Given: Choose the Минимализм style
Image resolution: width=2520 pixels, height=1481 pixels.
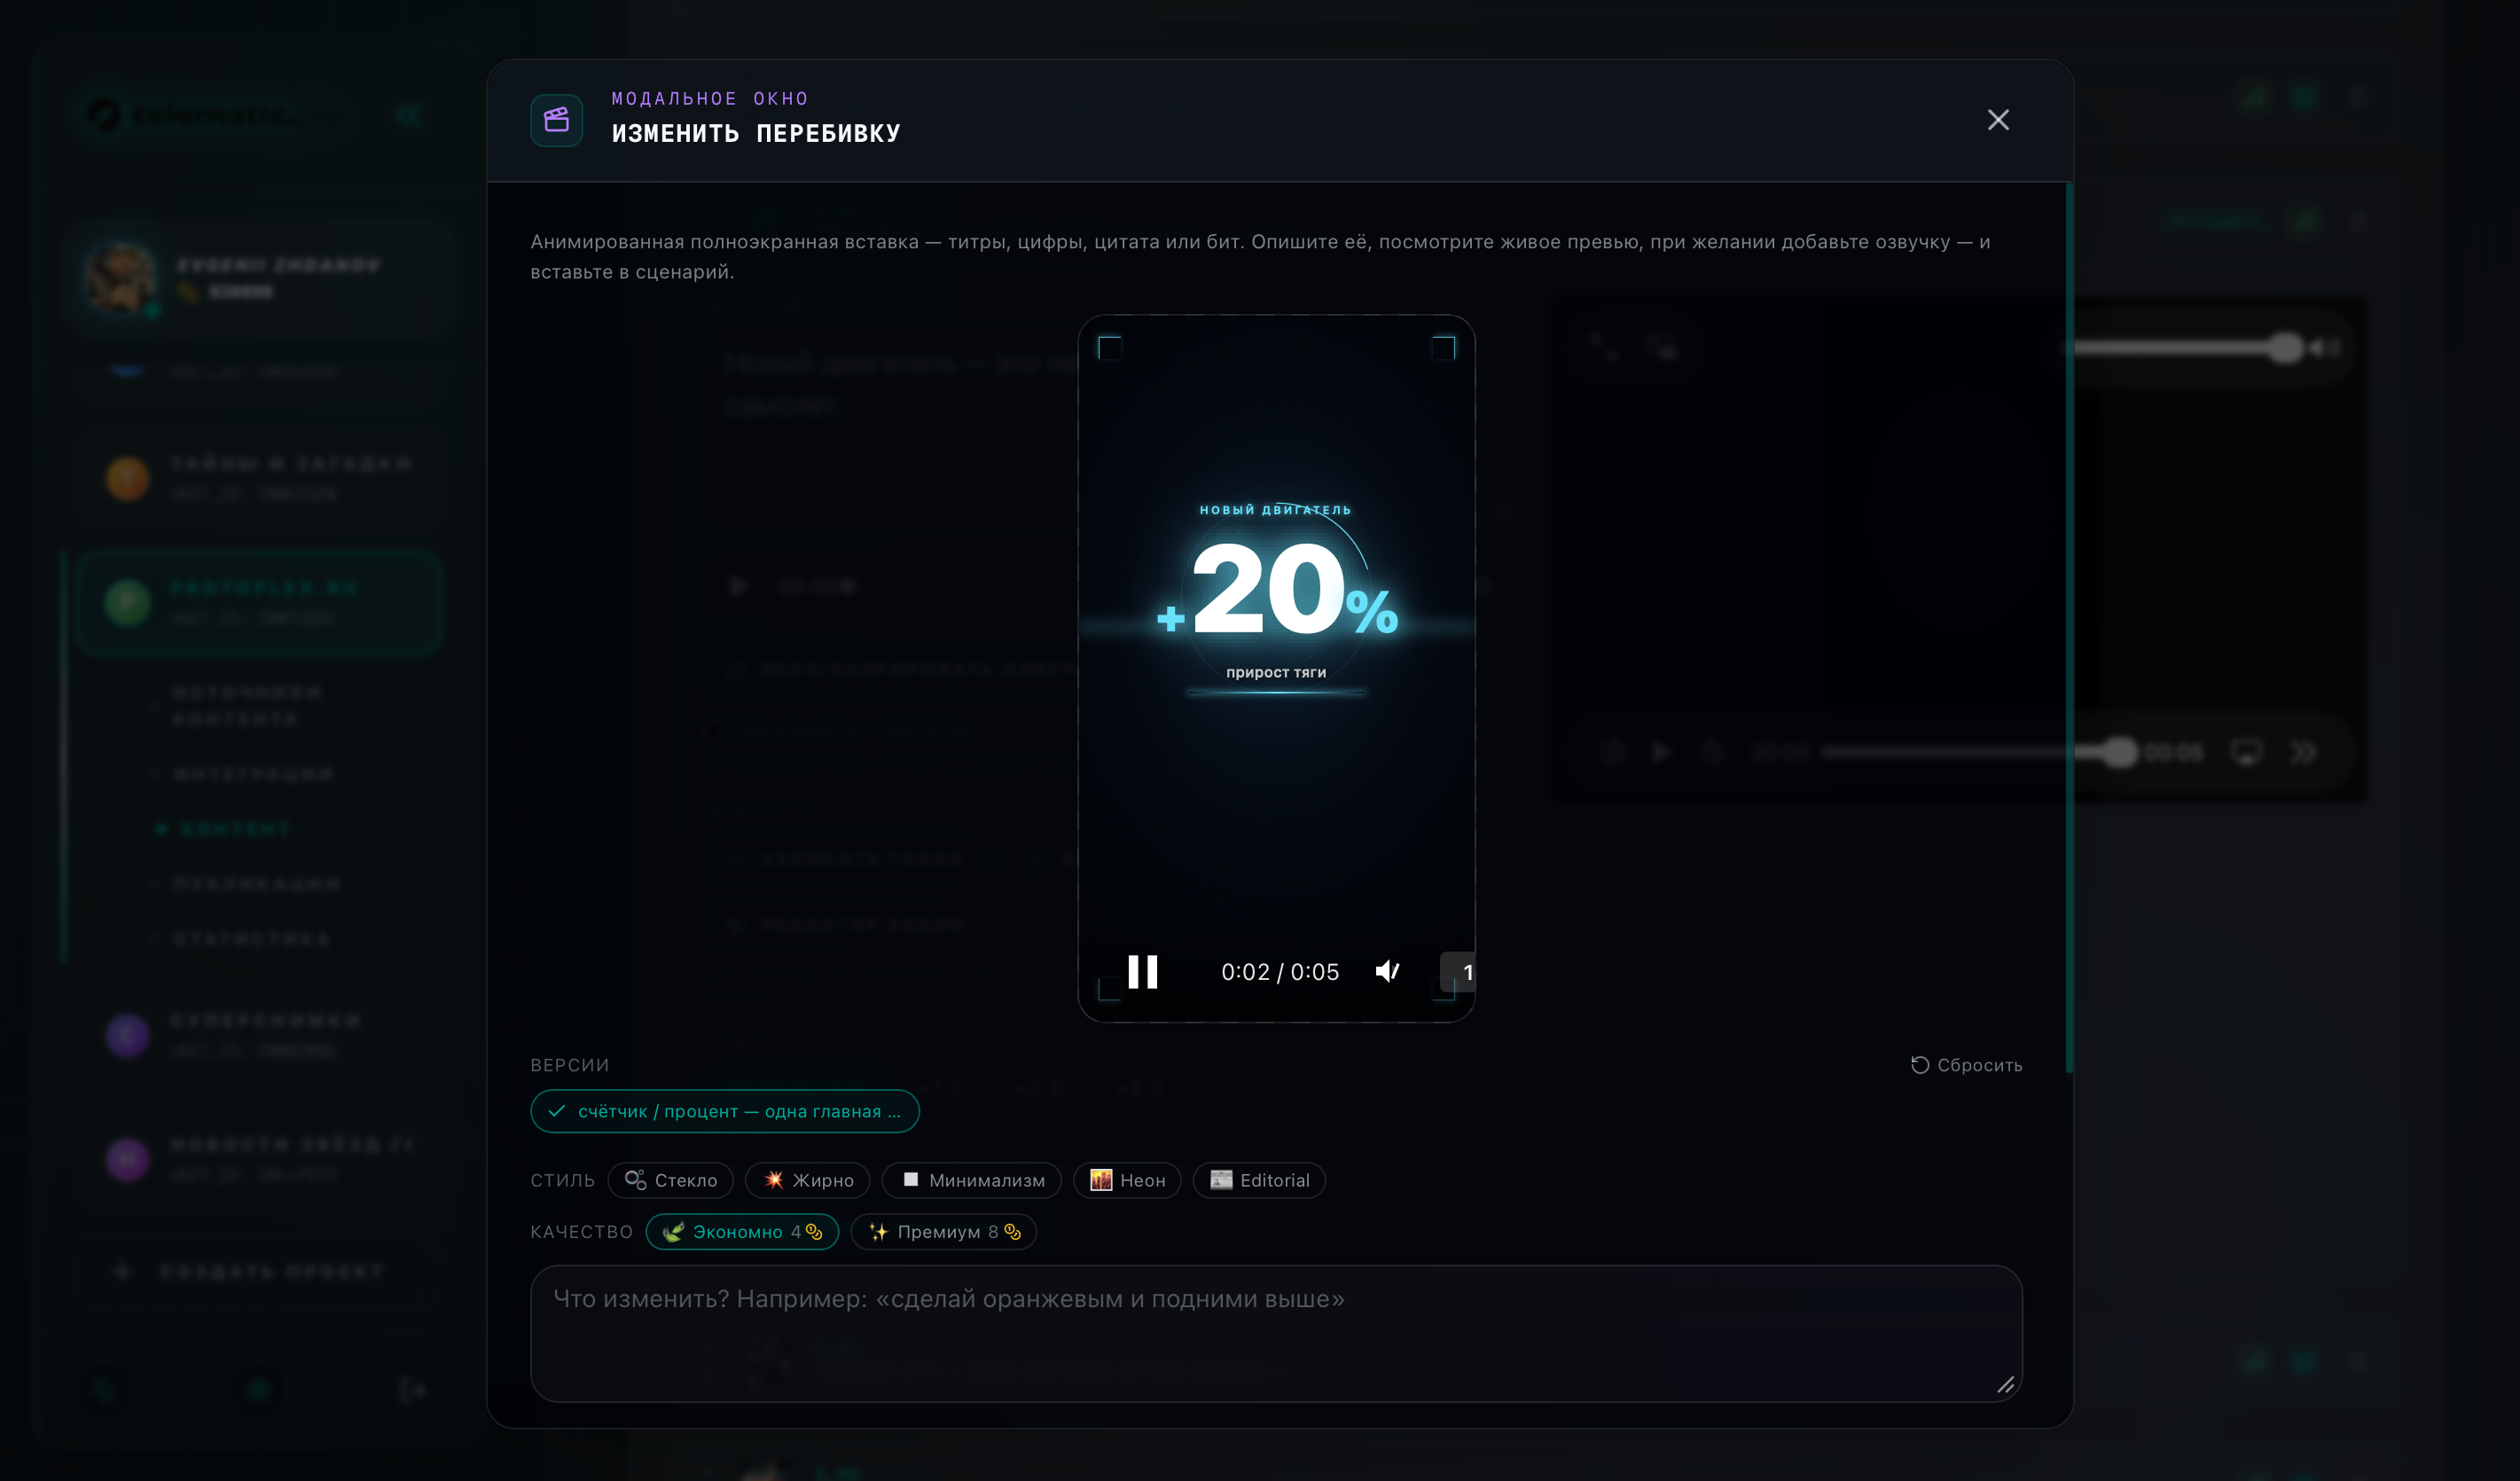Looking at the screenshot, I should coord(971,1180).
